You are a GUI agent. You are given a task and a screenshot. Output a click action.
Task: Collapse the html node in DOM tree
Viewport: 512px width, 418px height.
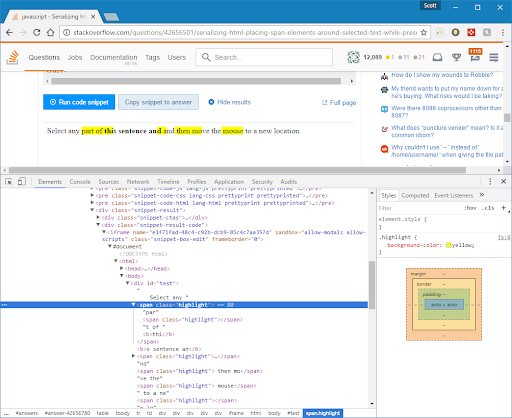(x=116, y=261)
